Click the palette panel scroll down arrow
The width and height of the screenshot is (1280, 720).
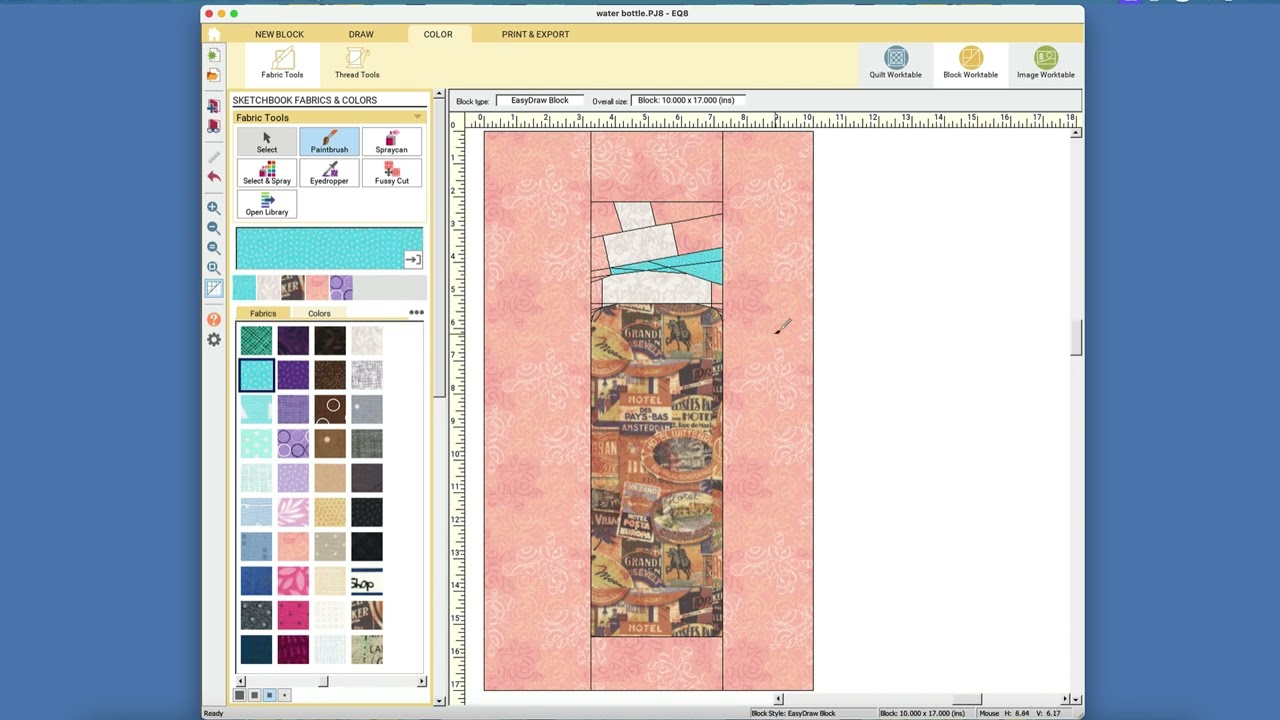point(439,701)
